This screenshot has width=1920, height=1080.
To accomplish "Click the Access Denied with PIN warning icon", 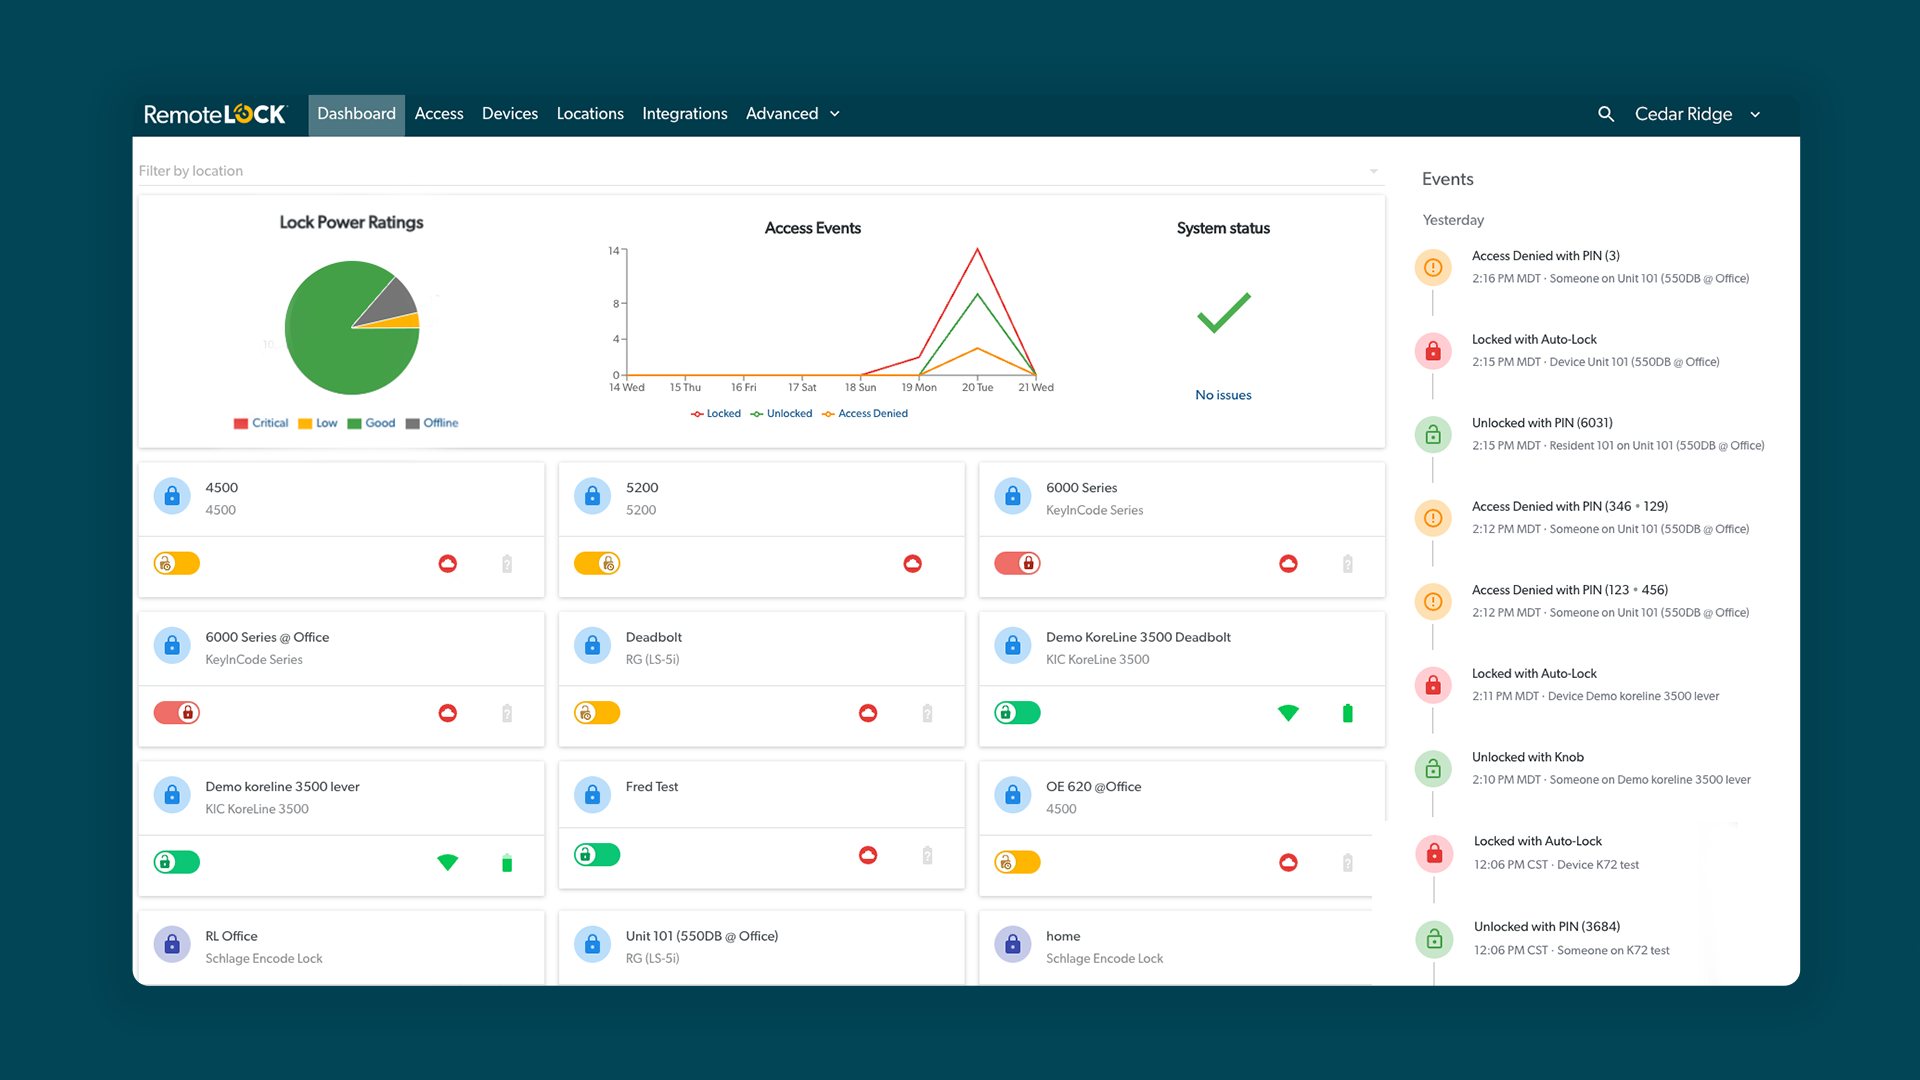I will [x=1433, y=267].
